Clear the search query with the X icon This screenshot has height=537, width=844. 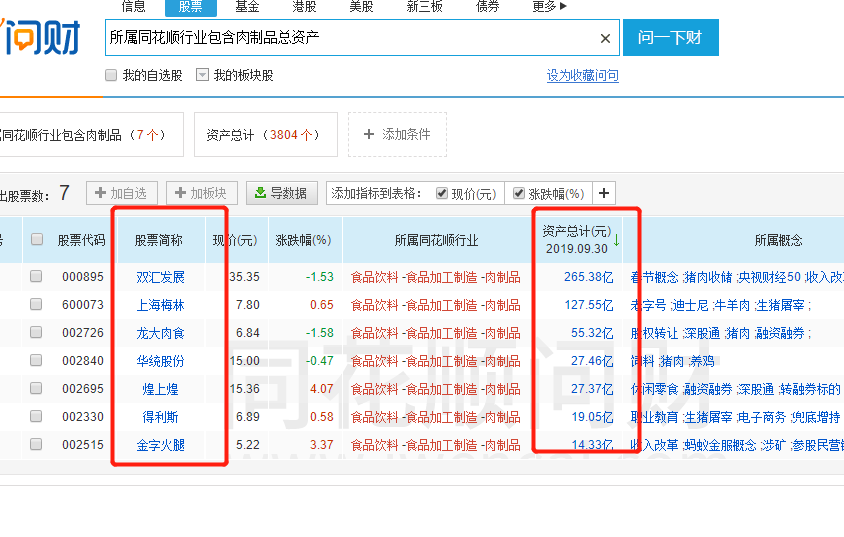tap(605, 38)
